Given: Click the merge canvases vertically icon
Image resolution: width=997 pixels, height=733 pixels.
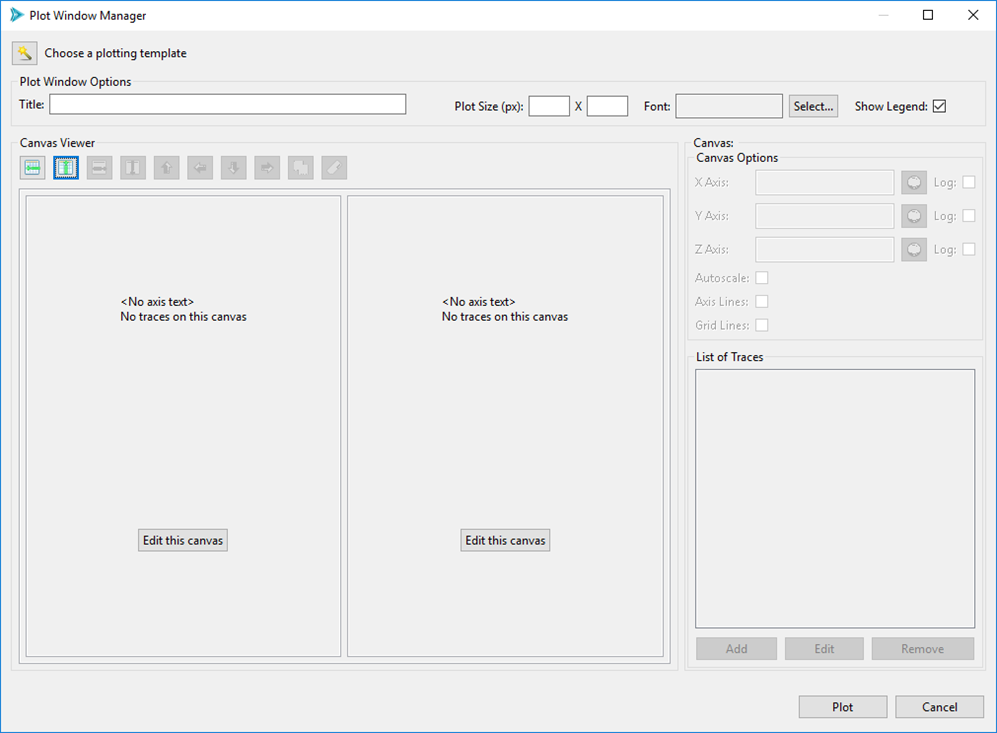Looking at the screenshot, I should pyautogui.click(x=132, y=167).
